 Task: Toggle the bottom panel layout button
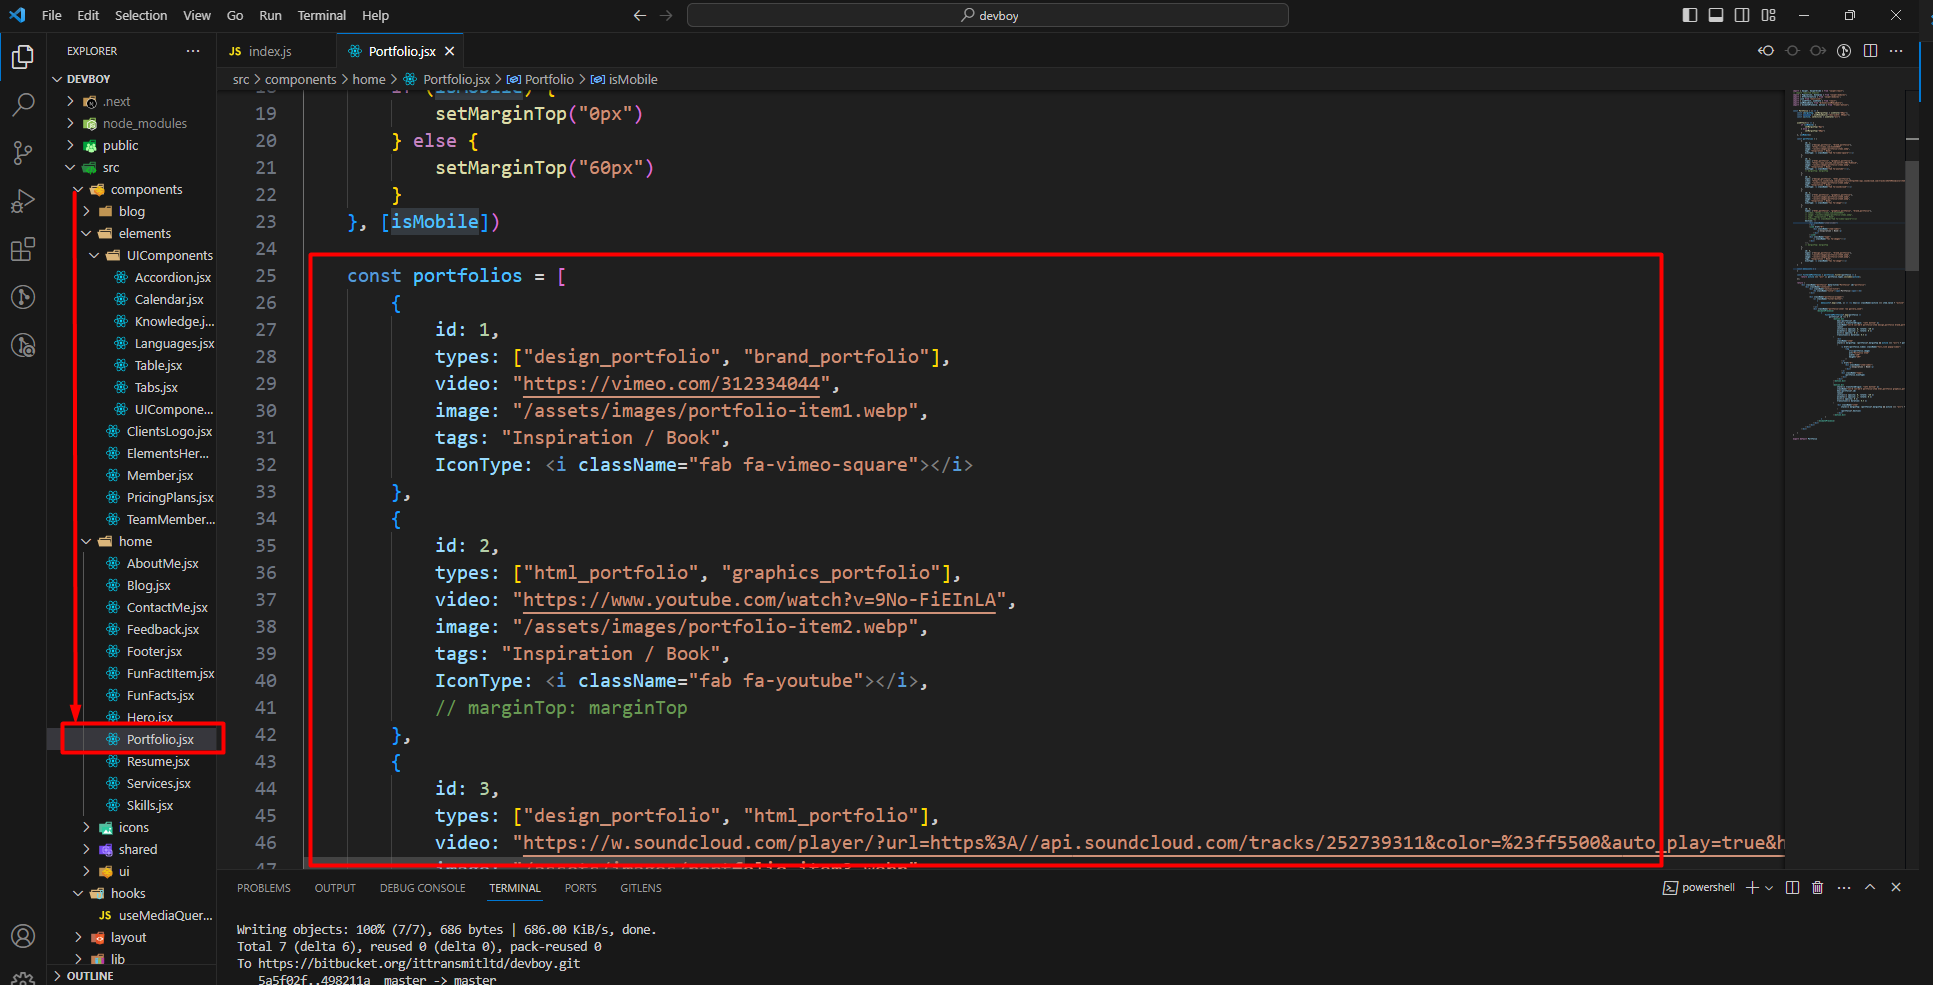click(x=1716, y=15)
